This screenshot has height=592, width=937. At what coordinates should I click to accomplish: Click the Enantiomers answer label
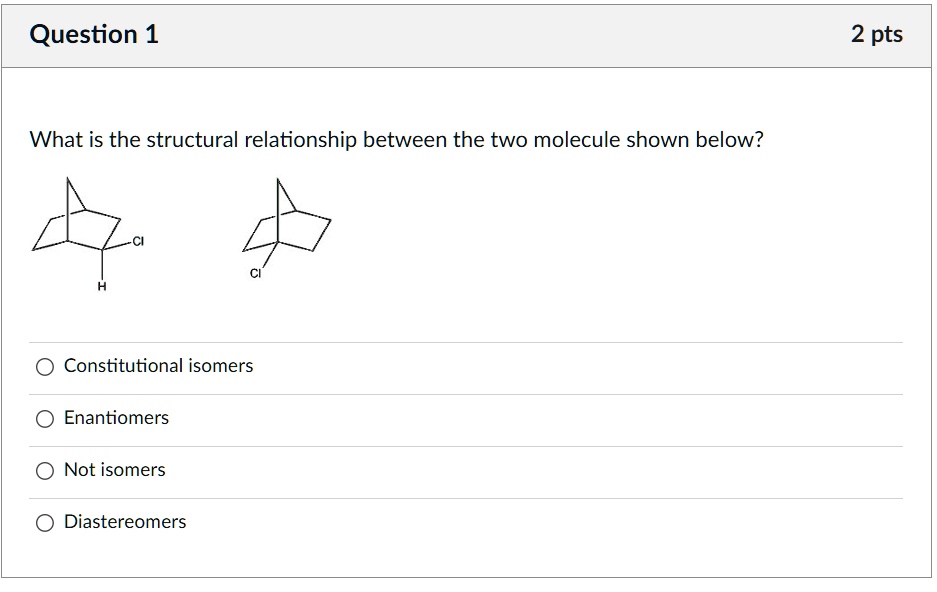116,418
